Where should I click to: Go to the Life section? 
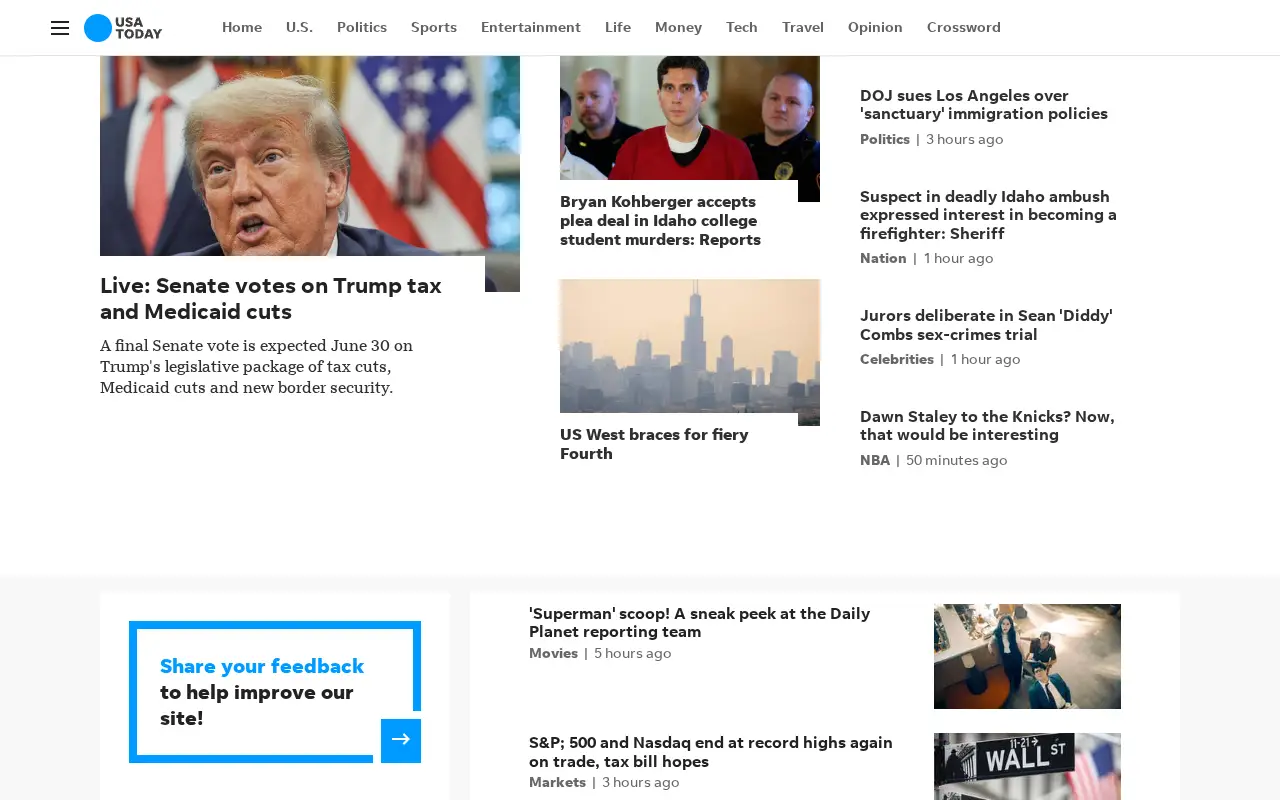coord(618,27)
